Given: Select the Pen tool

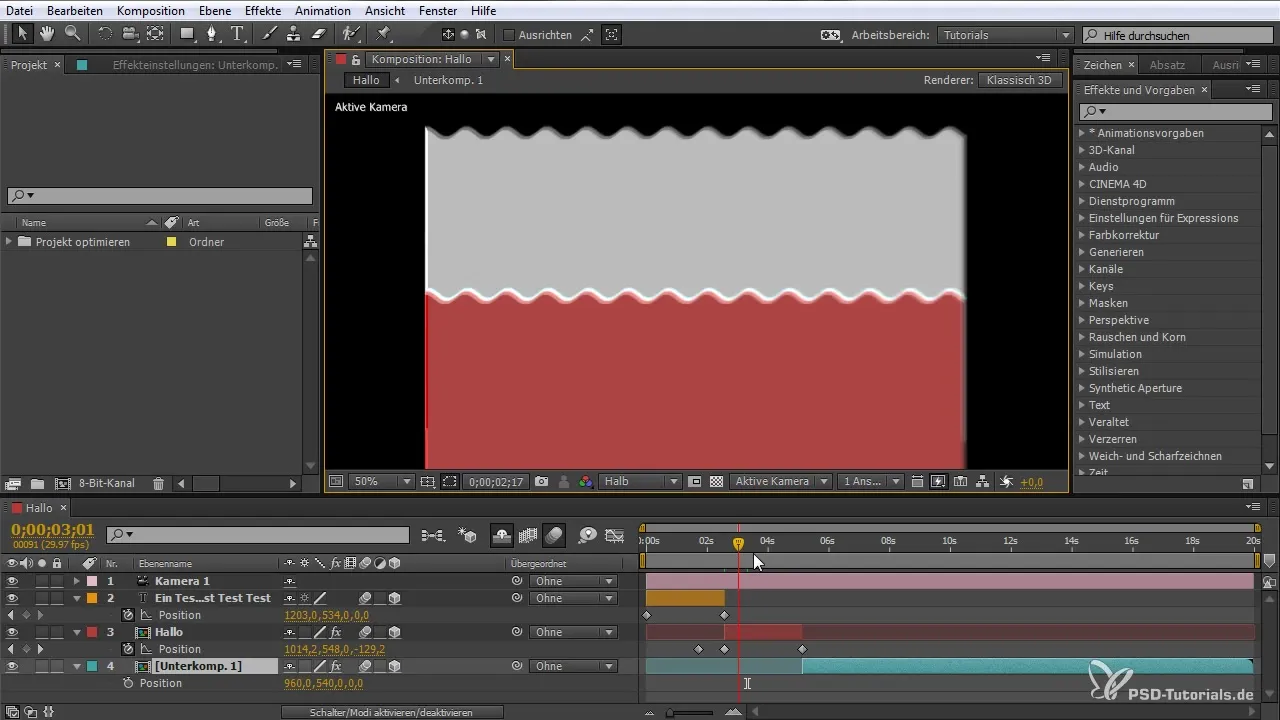Looking at the screenshot, I should [211, 34].
